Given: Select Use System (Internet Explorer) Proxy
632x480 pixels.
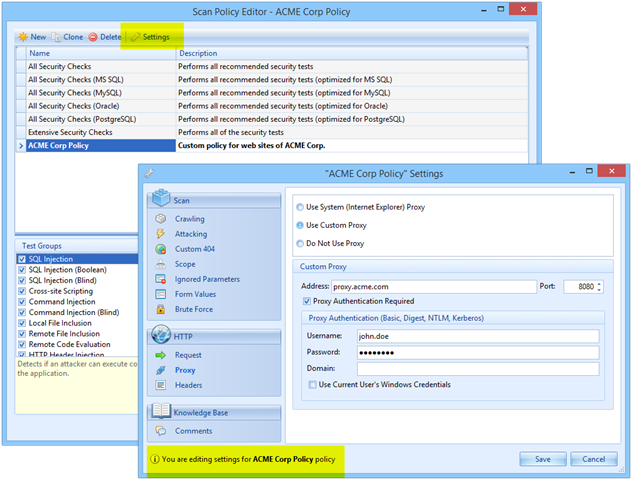Looking at the screenshot, I should point(300,207).
